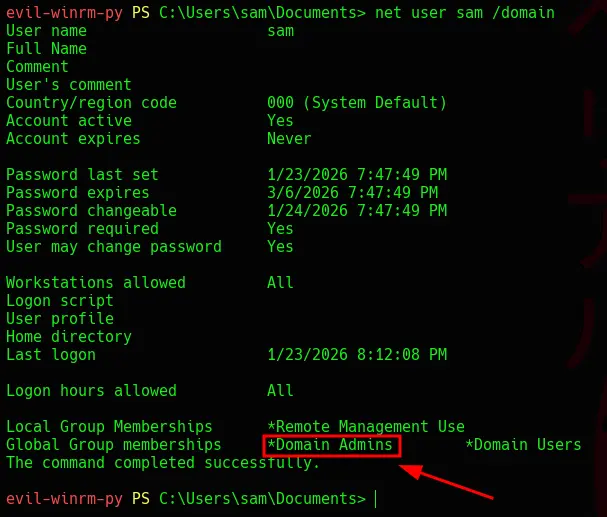This screenshot has width=607, height=517.
Task: Click the User name value 'sam'
Action: [280, 31]
